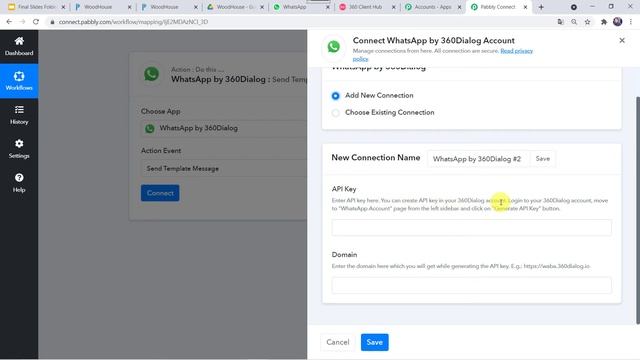Open the Help question mark icon

[19, 178]
